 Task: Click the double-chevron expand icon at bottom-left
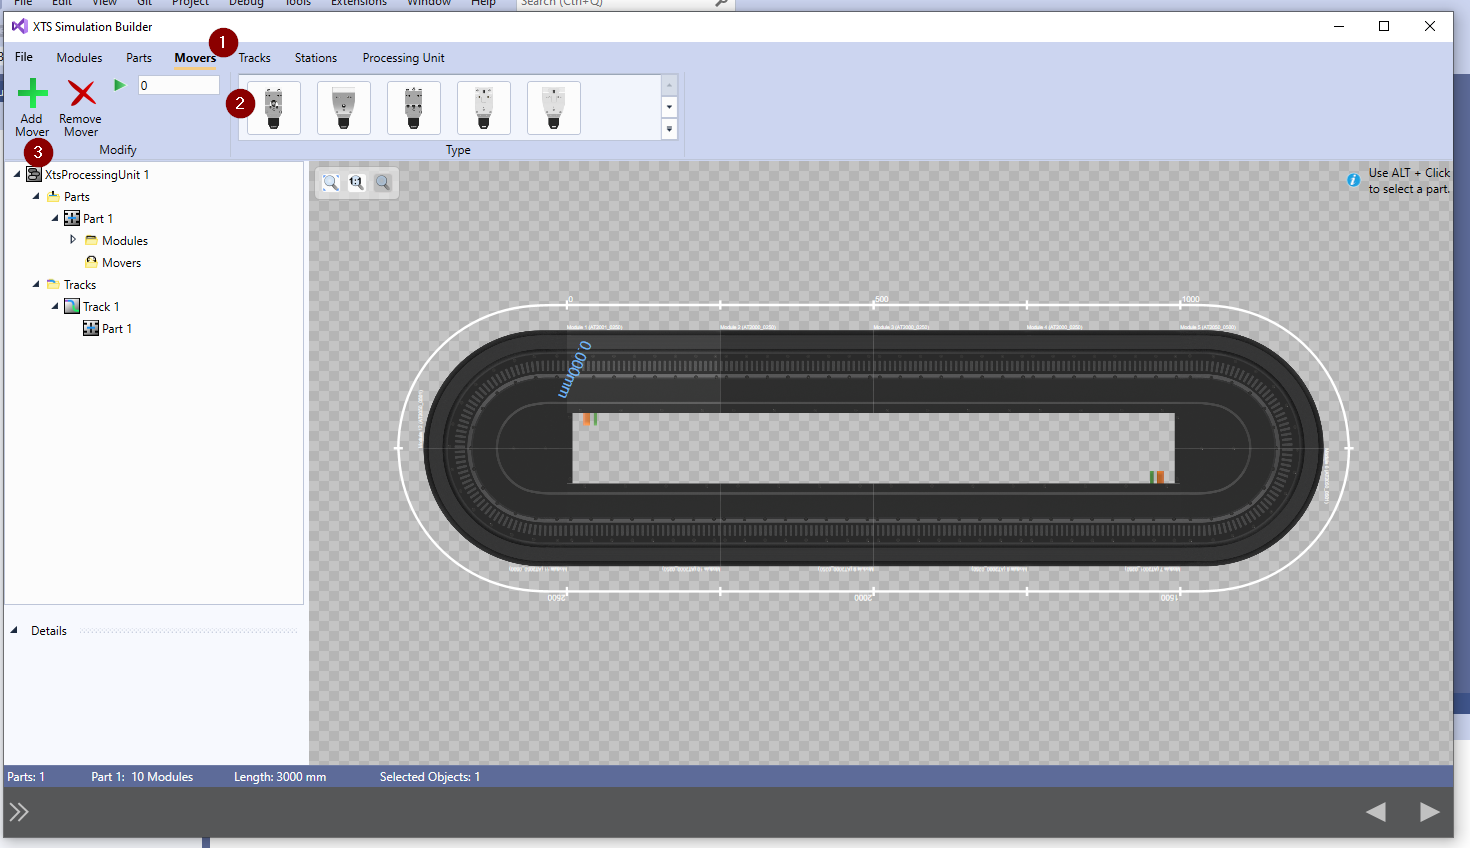[x=19, y=812]
